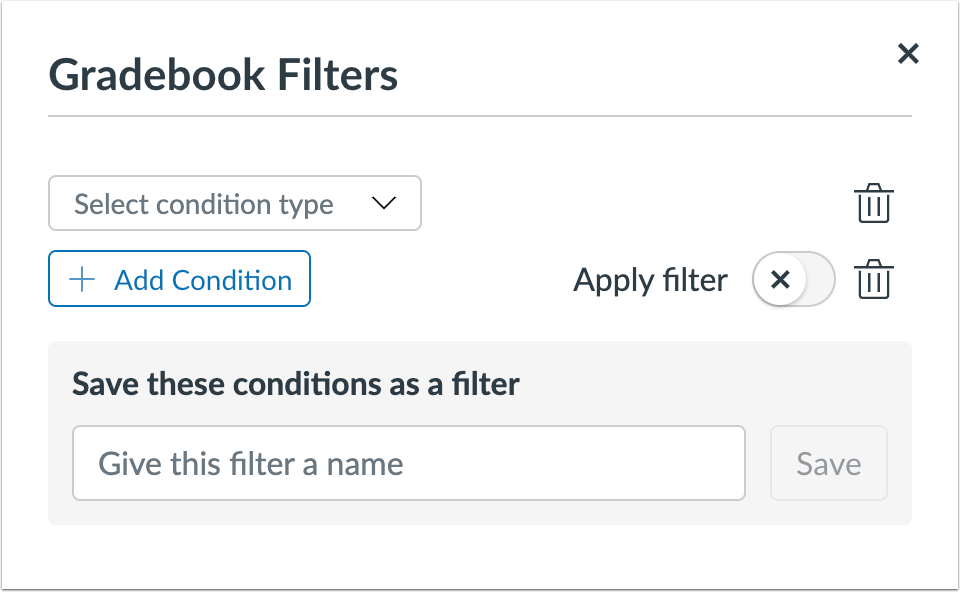Enable the Apply filter toggle
Screen dimensions: 960x592
pos(793,280)
